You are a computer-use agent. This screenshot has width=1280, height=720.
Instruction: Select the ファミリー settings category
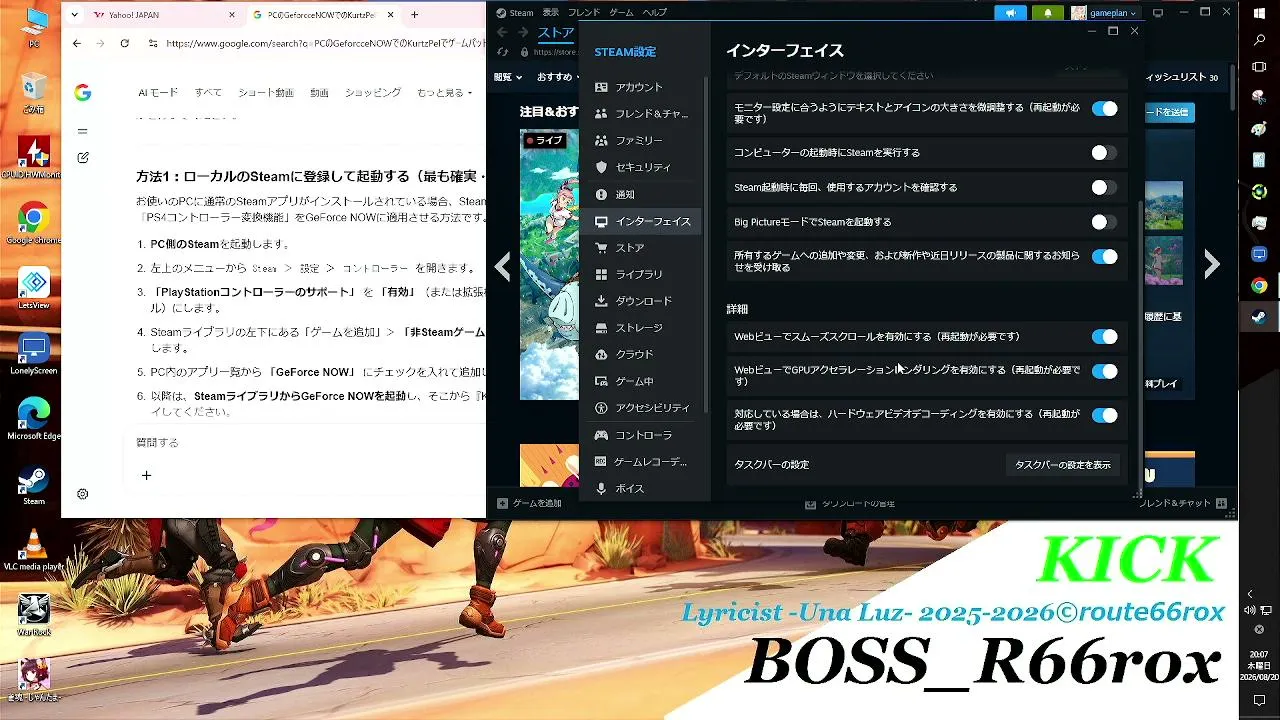pyautogui.click(x=640, y=141)
